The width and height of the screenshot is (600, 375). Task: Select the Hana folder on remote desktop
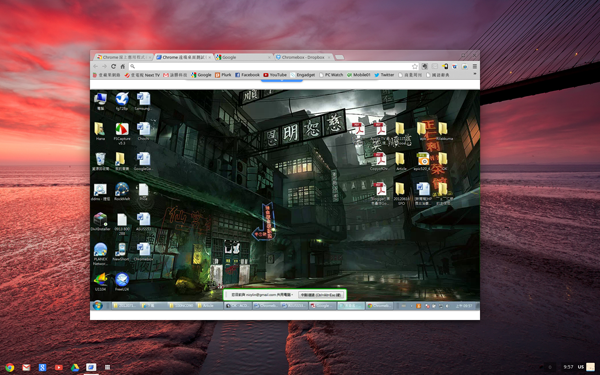(x=100, y=131)
